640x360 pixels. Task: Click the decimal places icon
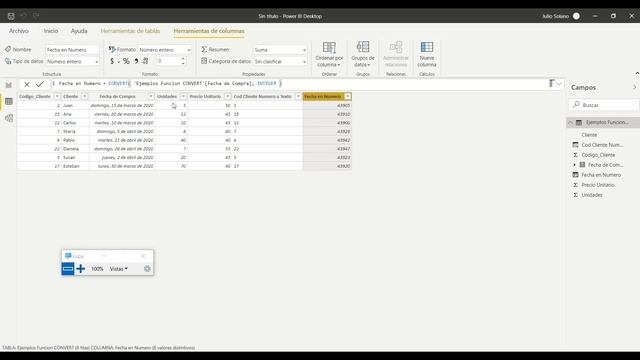[145, 61]
